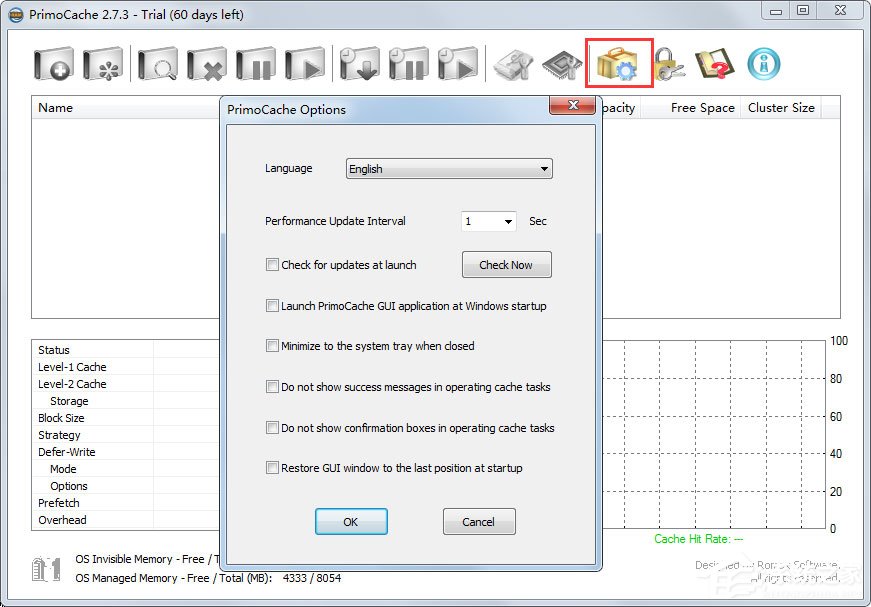Tick Launch PrimoCache GUI at Windows startup
871x607 pixels.
click(x=272, y=306)
